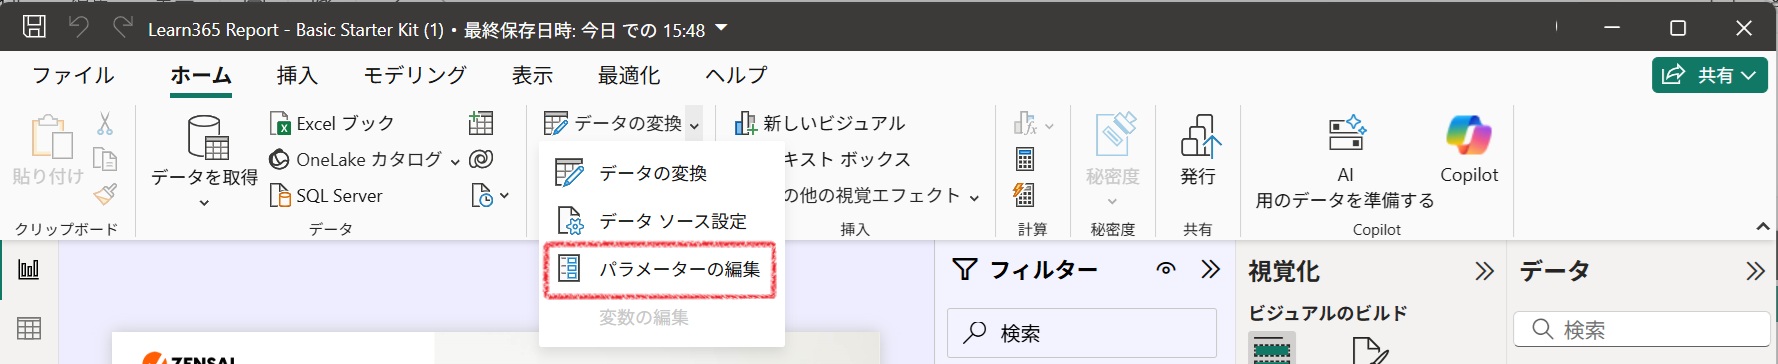
Task: Click the copy icon in clipboard group
Action: tap(105, 159)
